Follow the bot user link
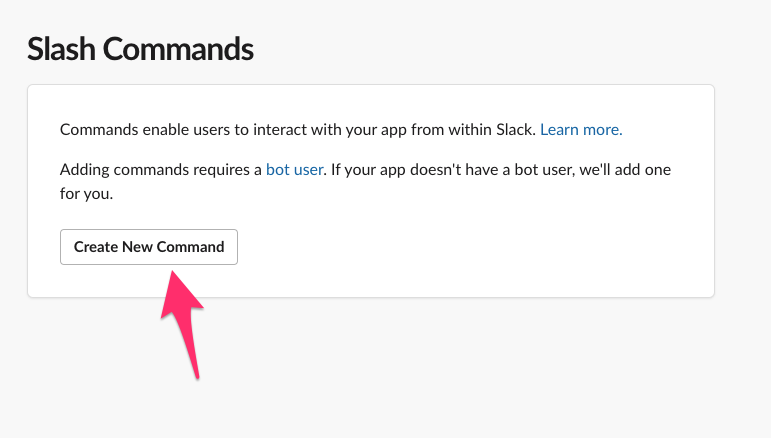771x438 pixels. [295, 170]
